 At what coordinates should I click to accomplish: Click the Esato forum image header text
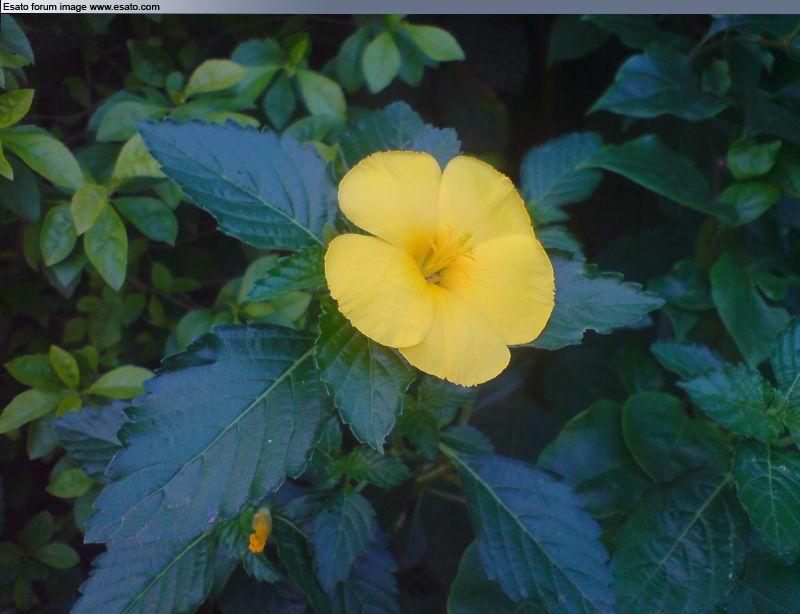click(x=82, y=7)
